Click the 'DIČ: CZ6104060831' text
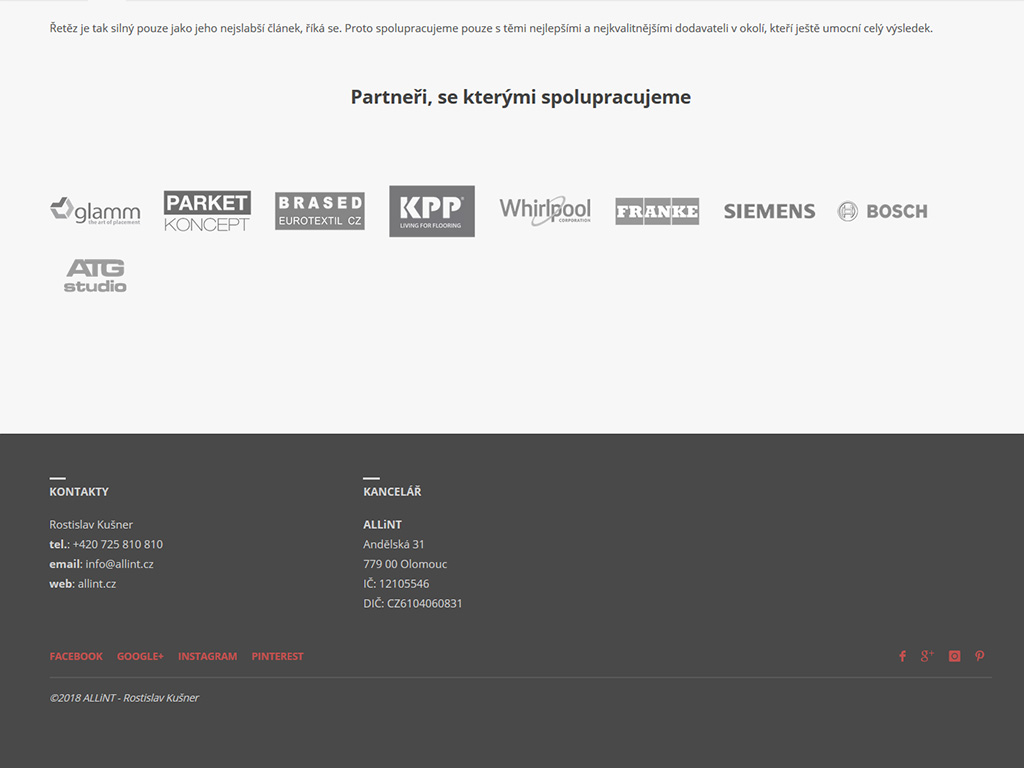The image size is (1024, 768). click(413, 603)
